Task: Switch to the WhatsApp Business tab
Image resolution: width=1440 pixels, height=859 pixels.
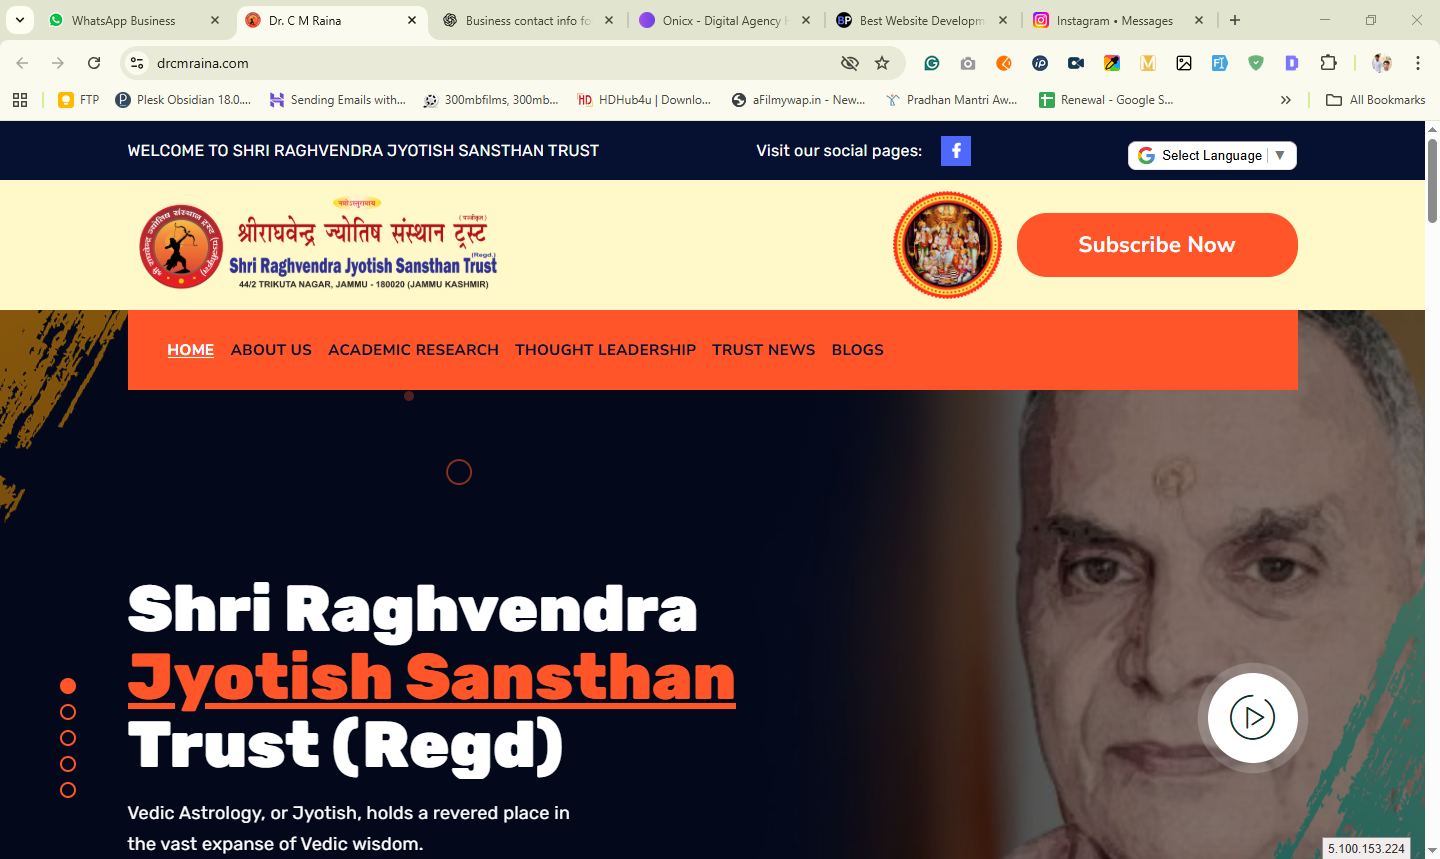Action: [x=124, y=20]
